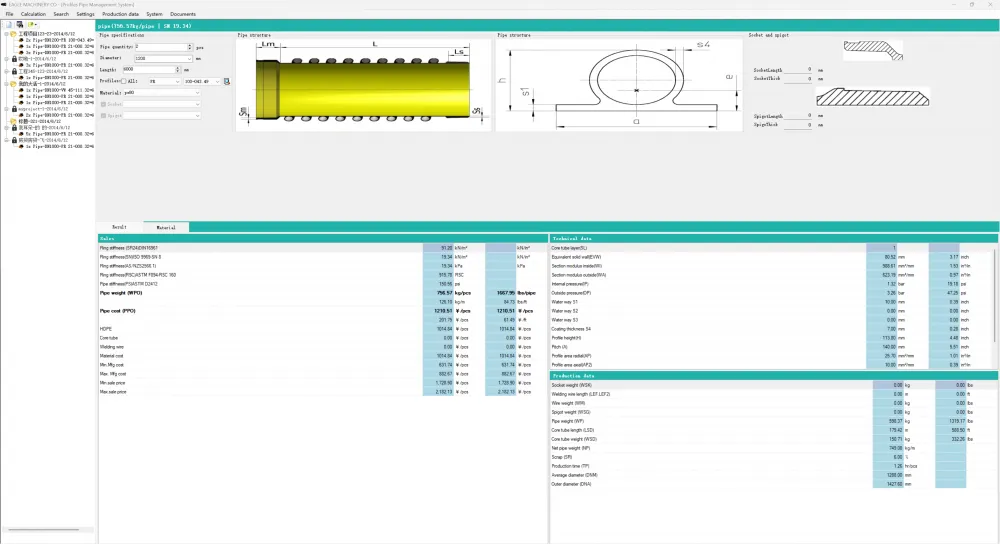Screen dimensions: 1000x544
Task: Open the System menu
Action: click(x=154, y=14)
